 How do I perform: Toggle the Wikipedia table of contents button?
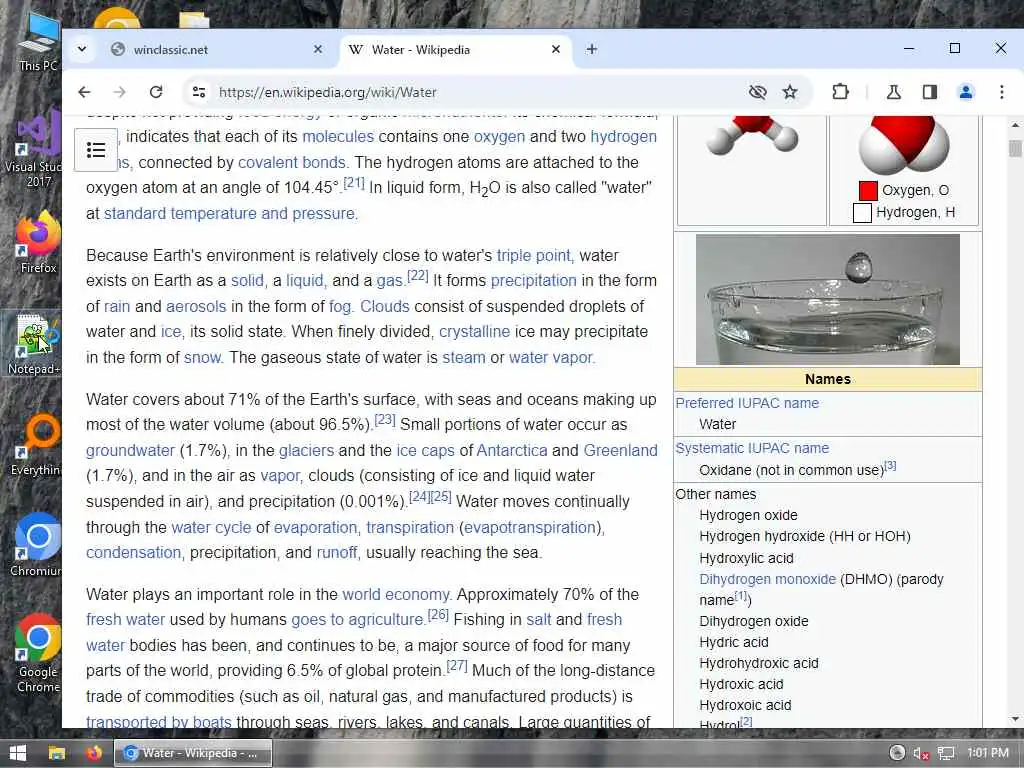coord(96,150)
